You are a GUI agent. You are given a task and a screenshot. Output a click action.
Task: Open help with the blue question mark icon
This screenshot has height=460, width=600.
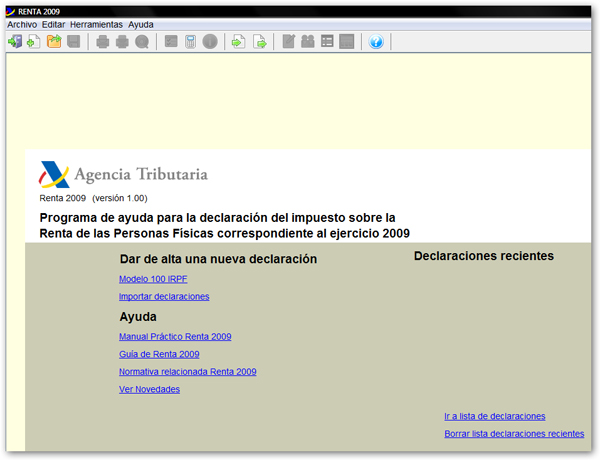click(x=376, y=41)
